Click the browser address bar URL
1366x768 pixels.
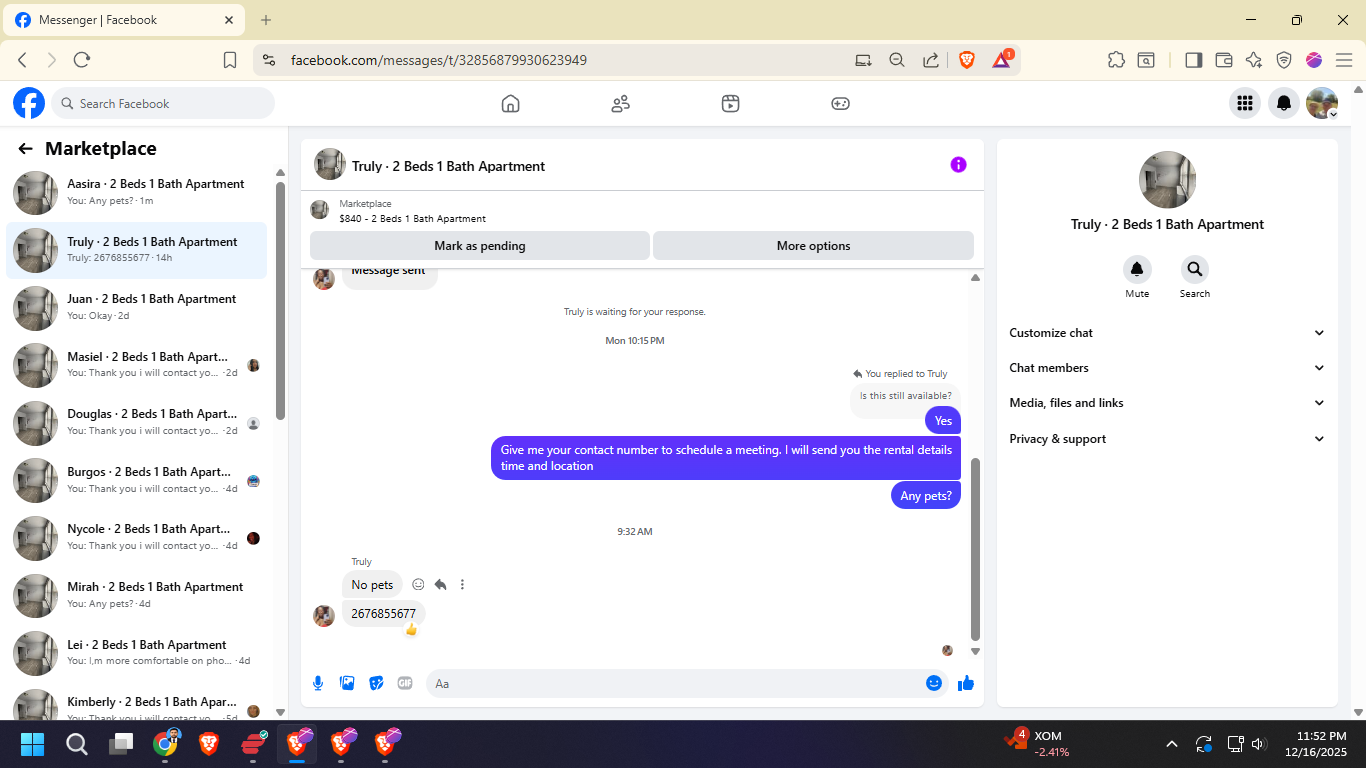(x=439, y=60)
